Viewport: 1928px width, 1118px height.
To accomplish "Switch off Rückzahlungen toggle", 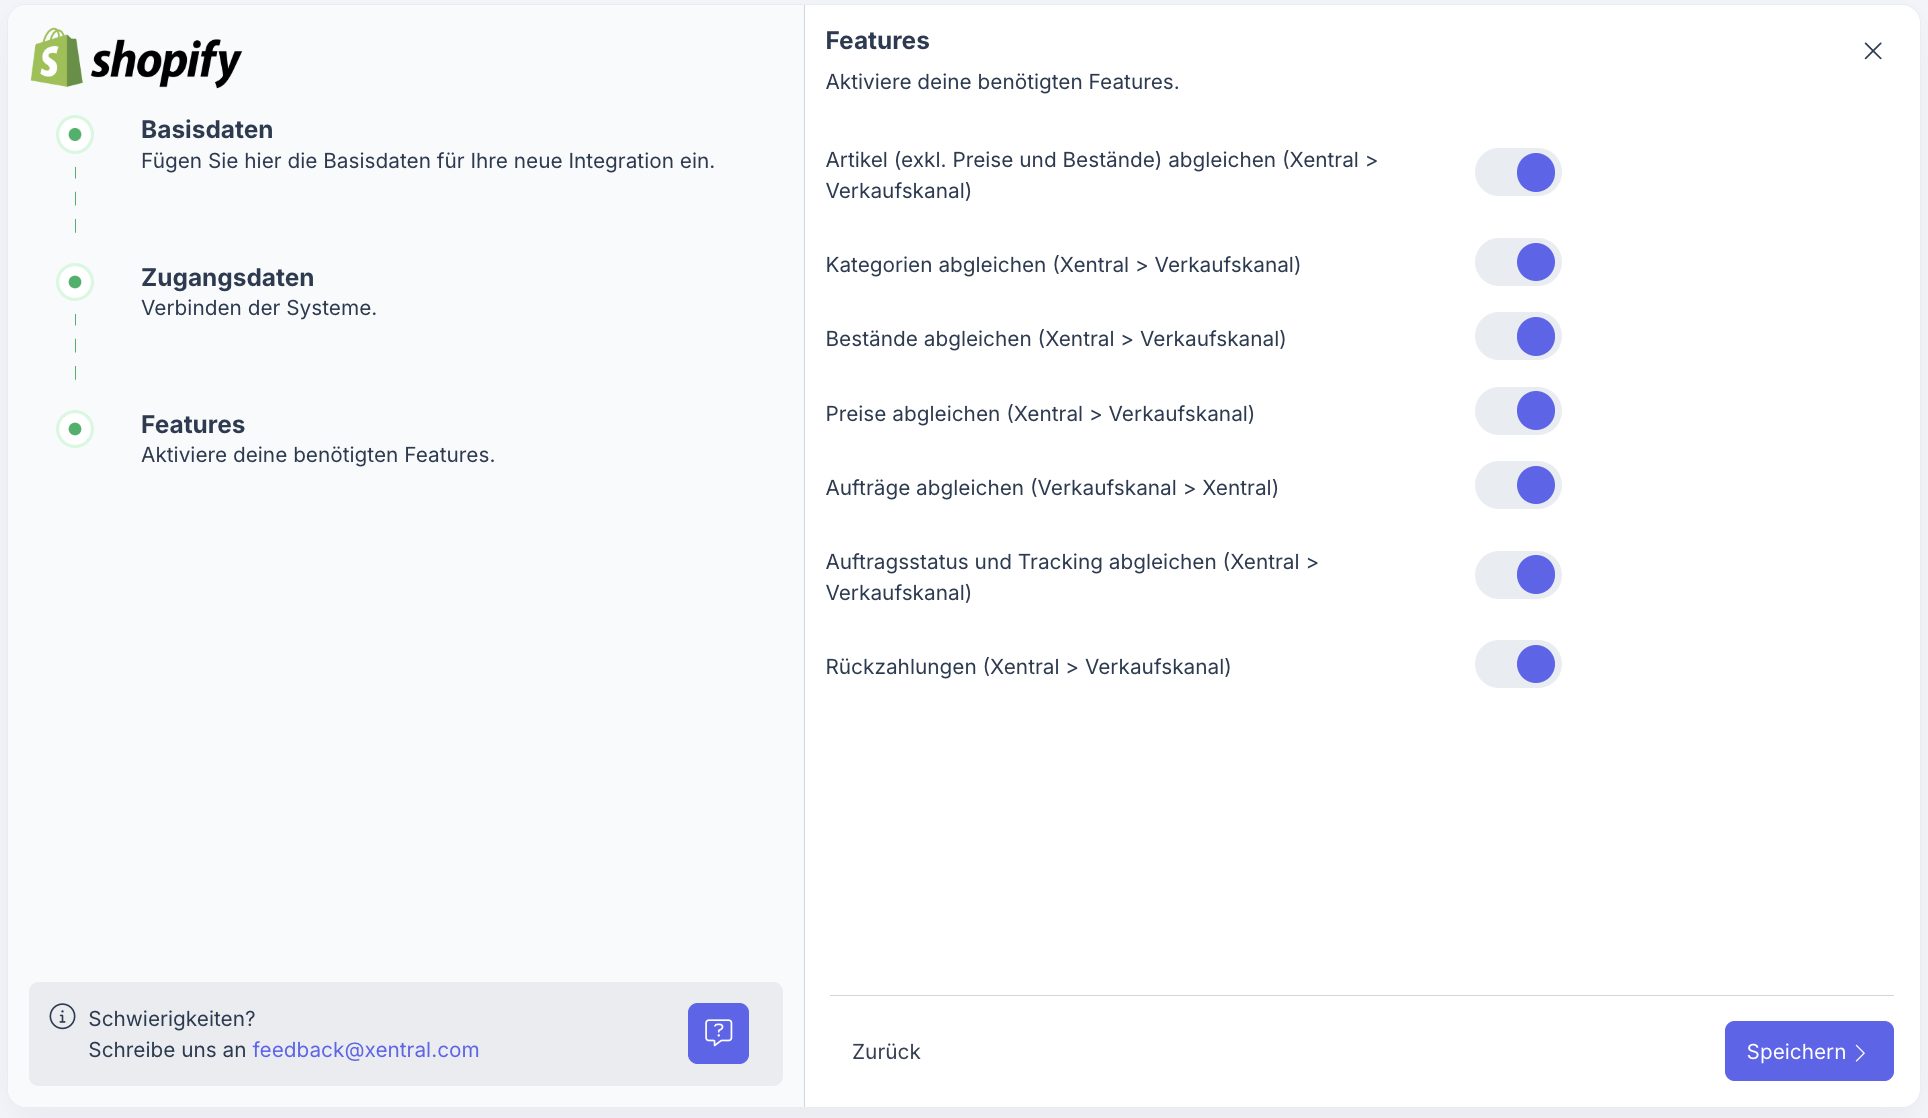I will pyautogui.click(x=1518, y=664).
